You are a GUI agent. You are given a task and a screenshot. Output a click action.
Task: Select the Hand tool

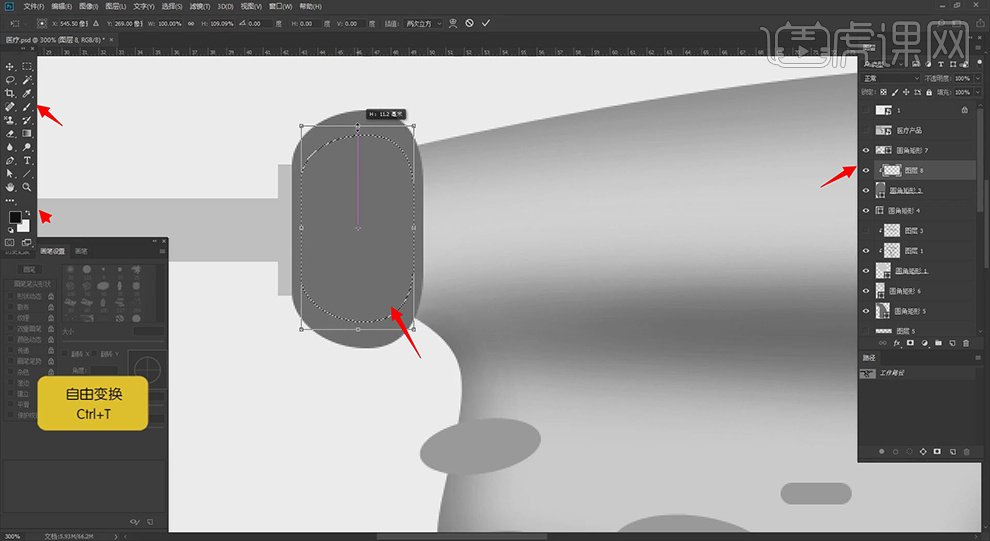click(x=9, y=187)
